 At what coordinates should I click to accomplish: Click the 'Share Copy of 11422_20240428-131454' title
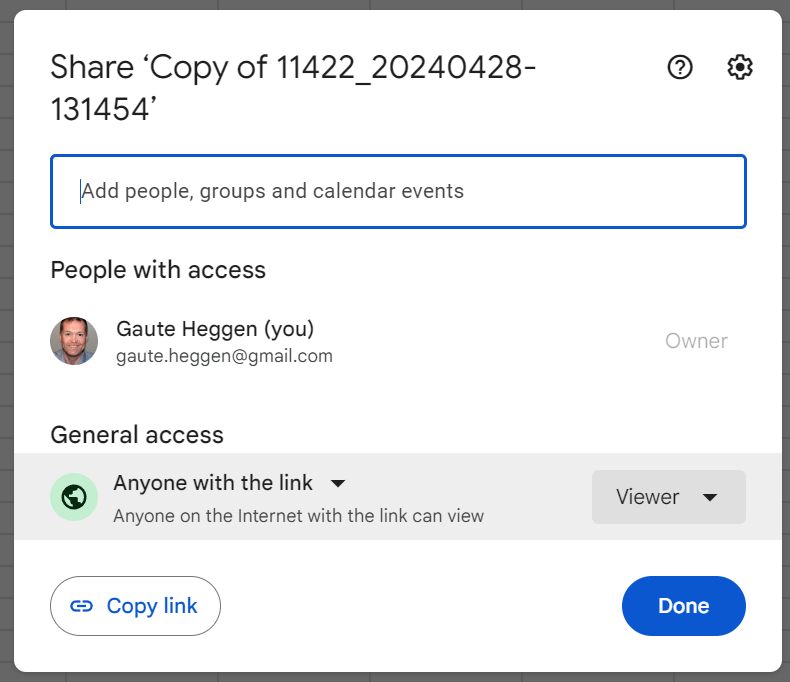pyautogui.click(x=293, y=88)
